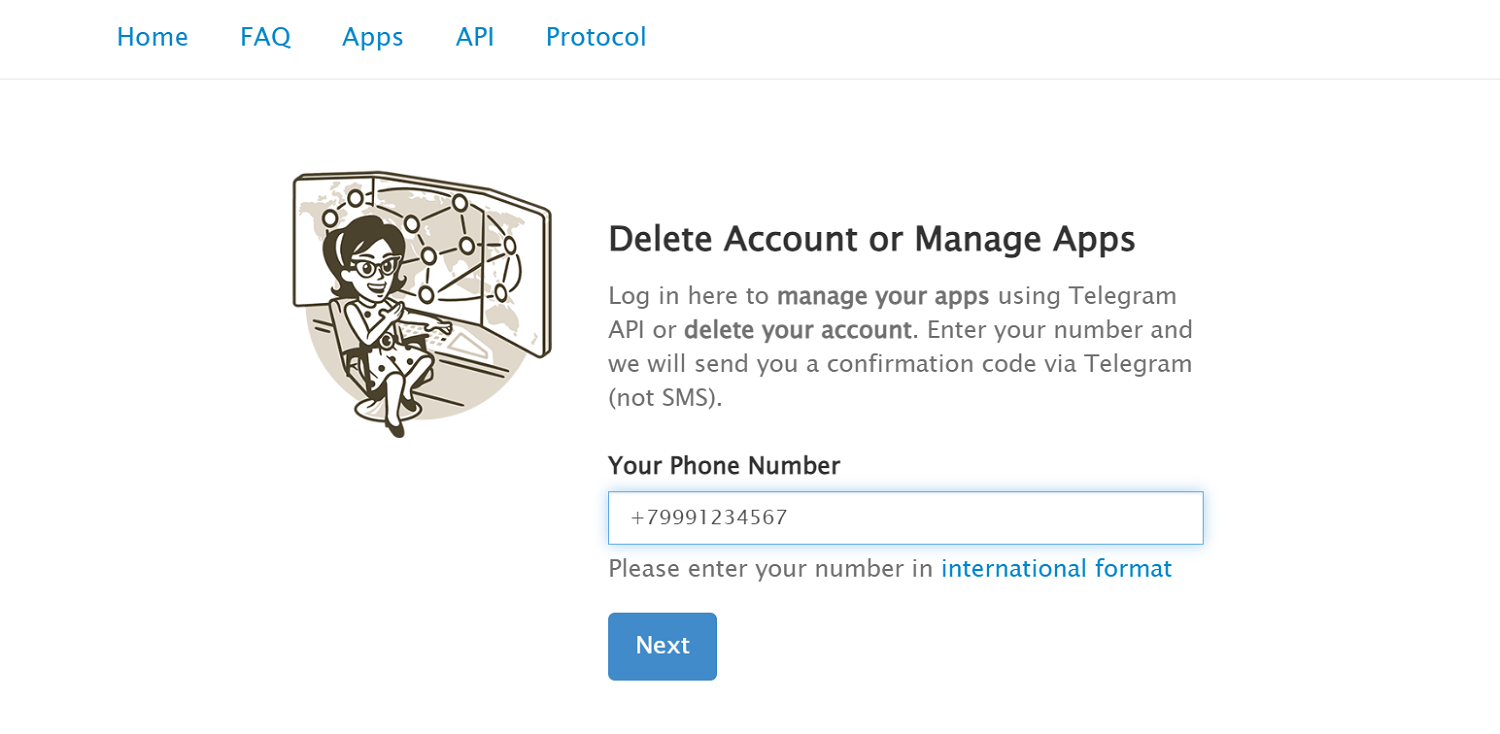Focus the Your Phone Number field

pos(905,518)
